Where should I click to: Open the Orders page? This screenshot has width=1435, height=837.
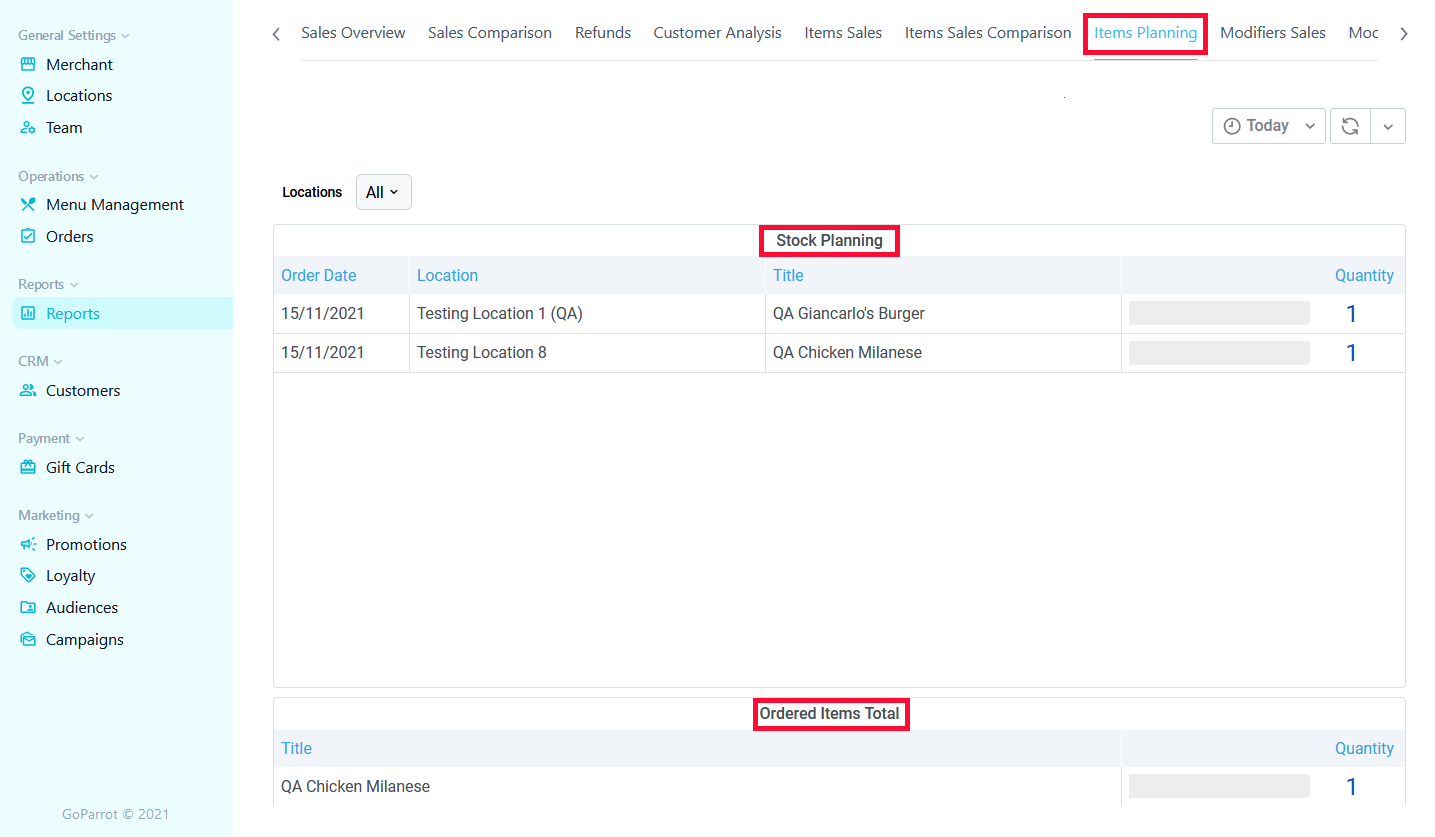(x=70, y=236)
